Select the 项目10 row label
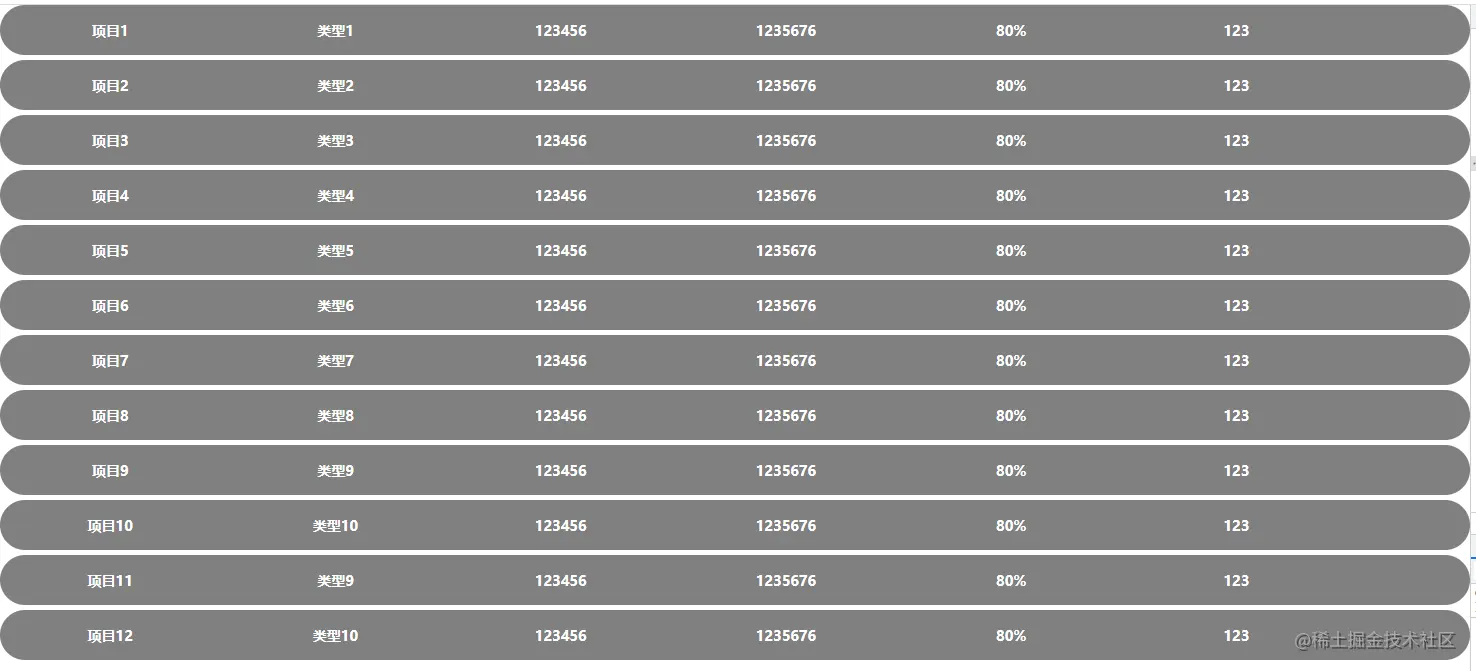The image size is (1476, 671). pos(110,526)
